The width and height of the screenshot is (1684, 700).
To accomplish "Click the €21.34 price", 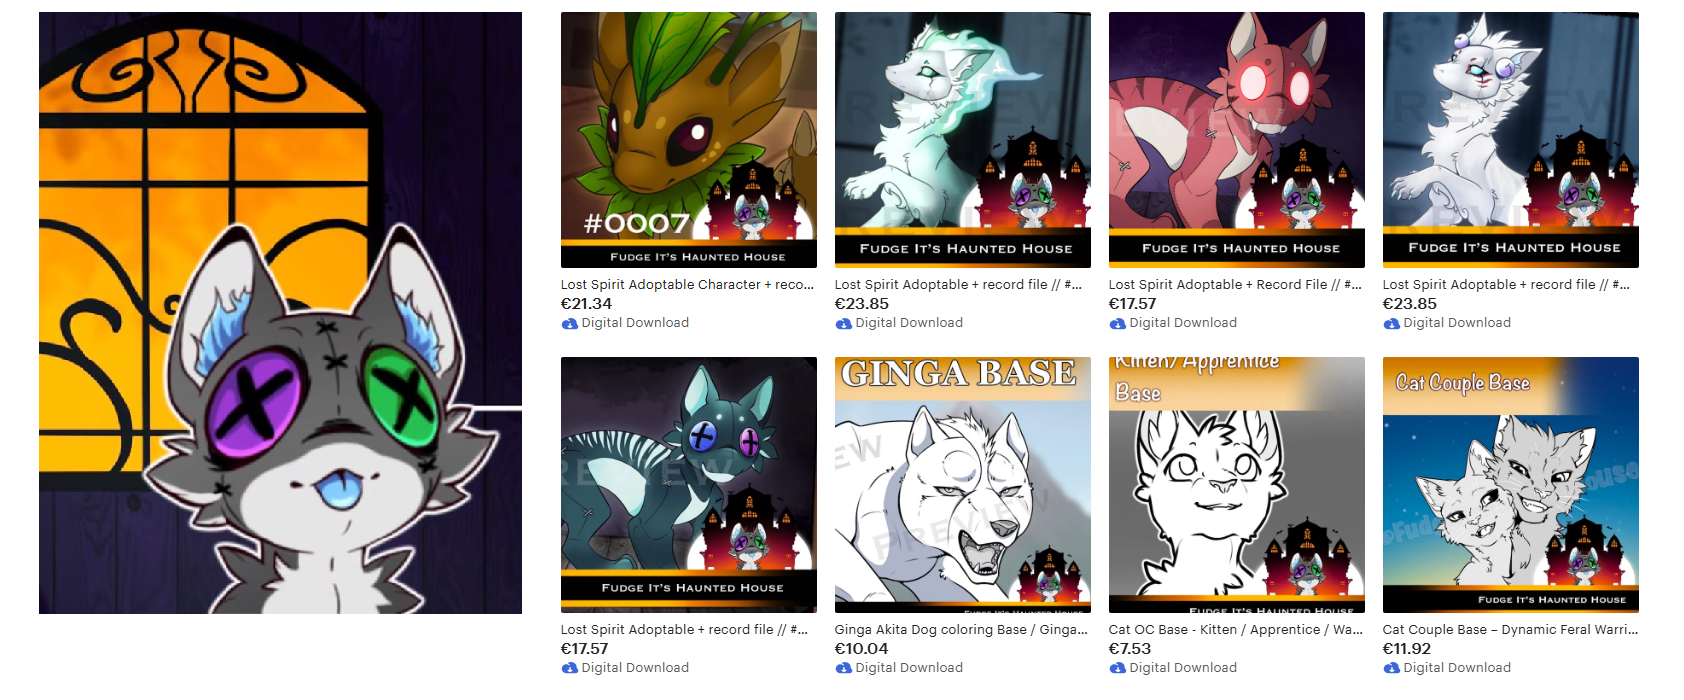I will pyautogui.click(x=586, y=304).
